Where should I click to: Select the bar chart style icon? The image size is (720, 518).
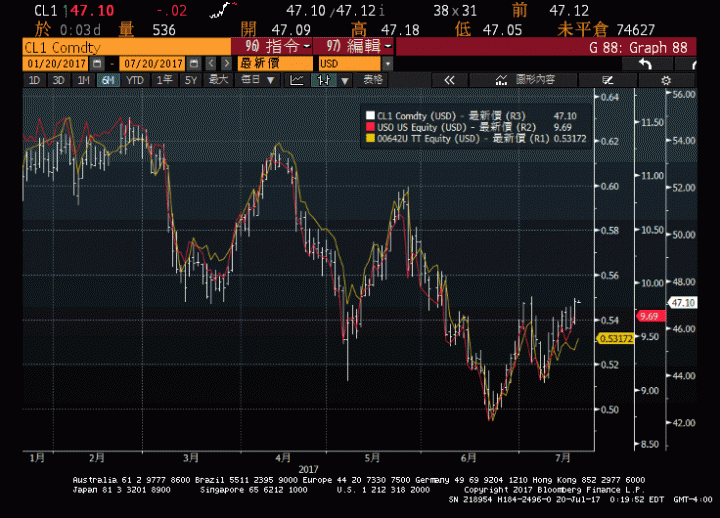pyautogui.click(x=324, y=80)
